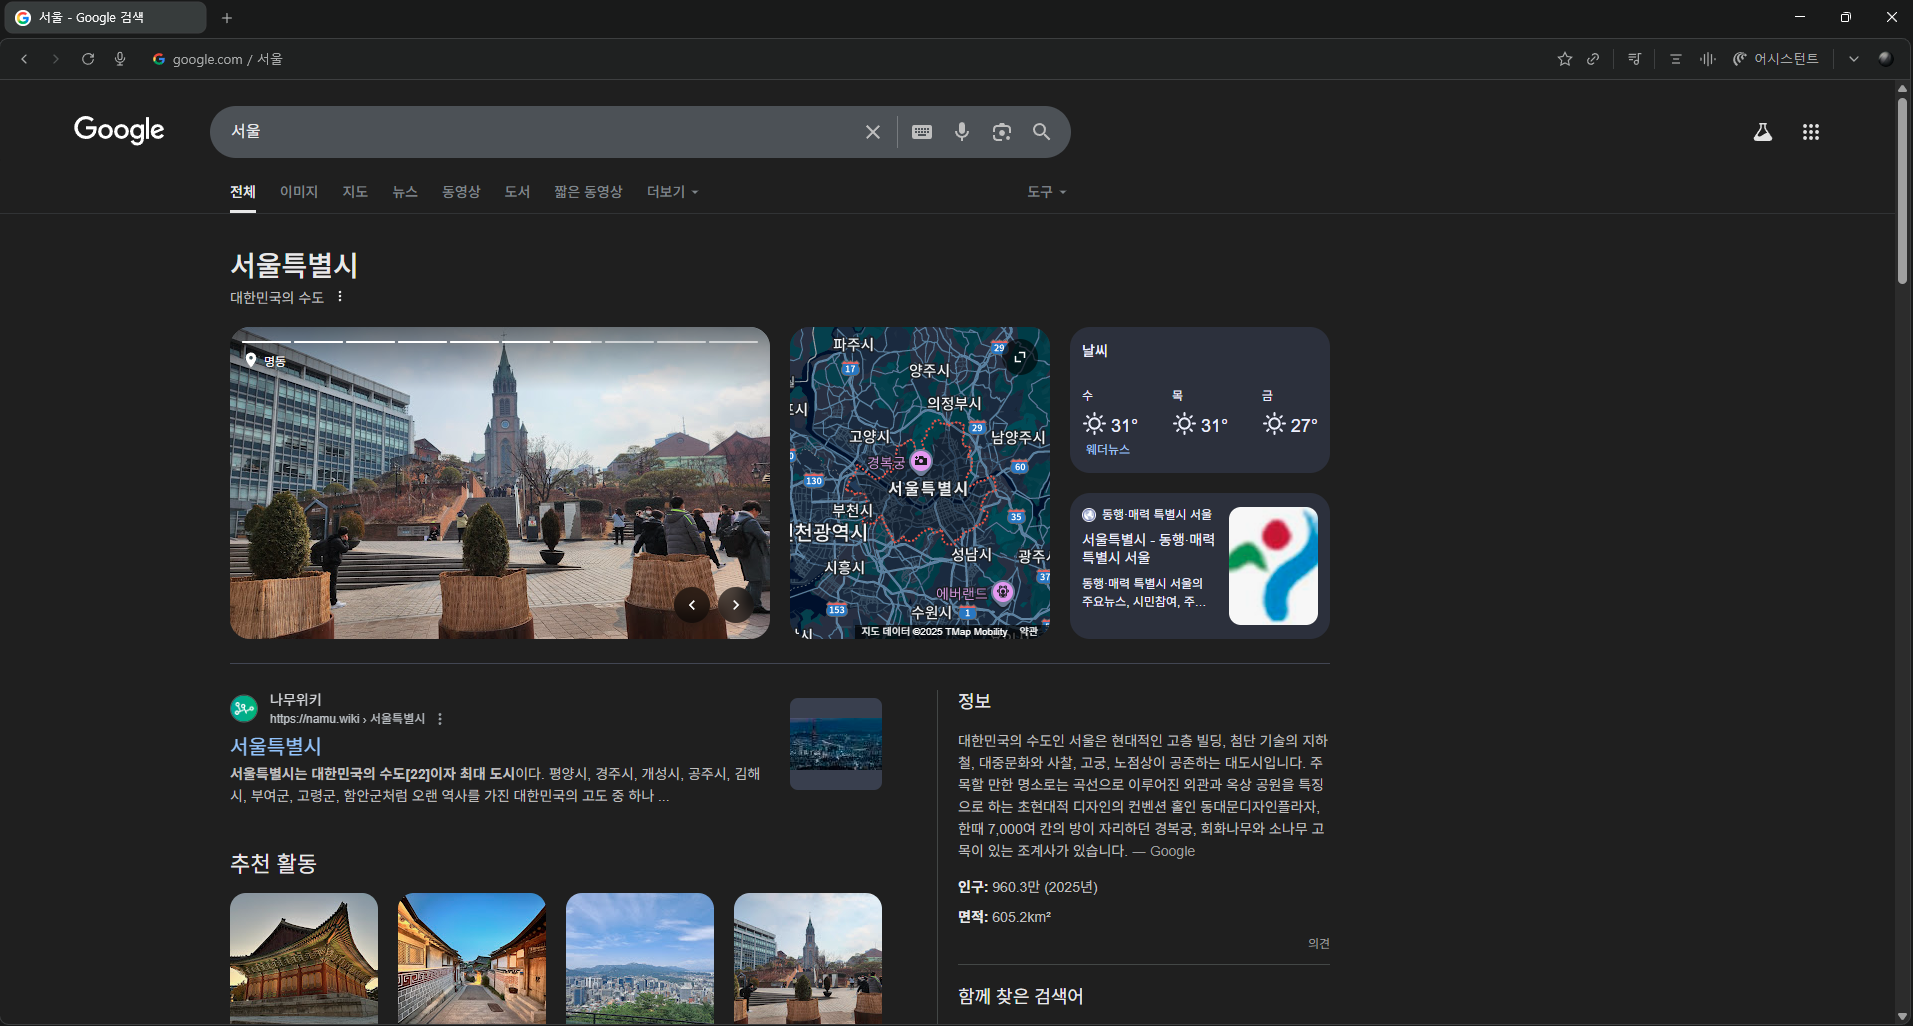Open options menu beside namu.wiki URL
This screenshot has width=1913, height=1026.
(440, 719)
